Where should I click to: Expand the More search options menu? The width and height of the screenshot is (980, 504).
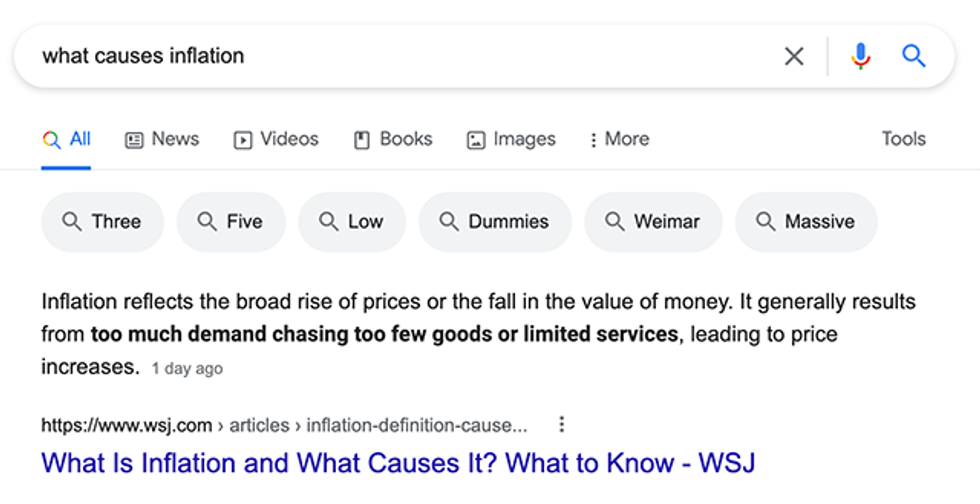(619, 139)
